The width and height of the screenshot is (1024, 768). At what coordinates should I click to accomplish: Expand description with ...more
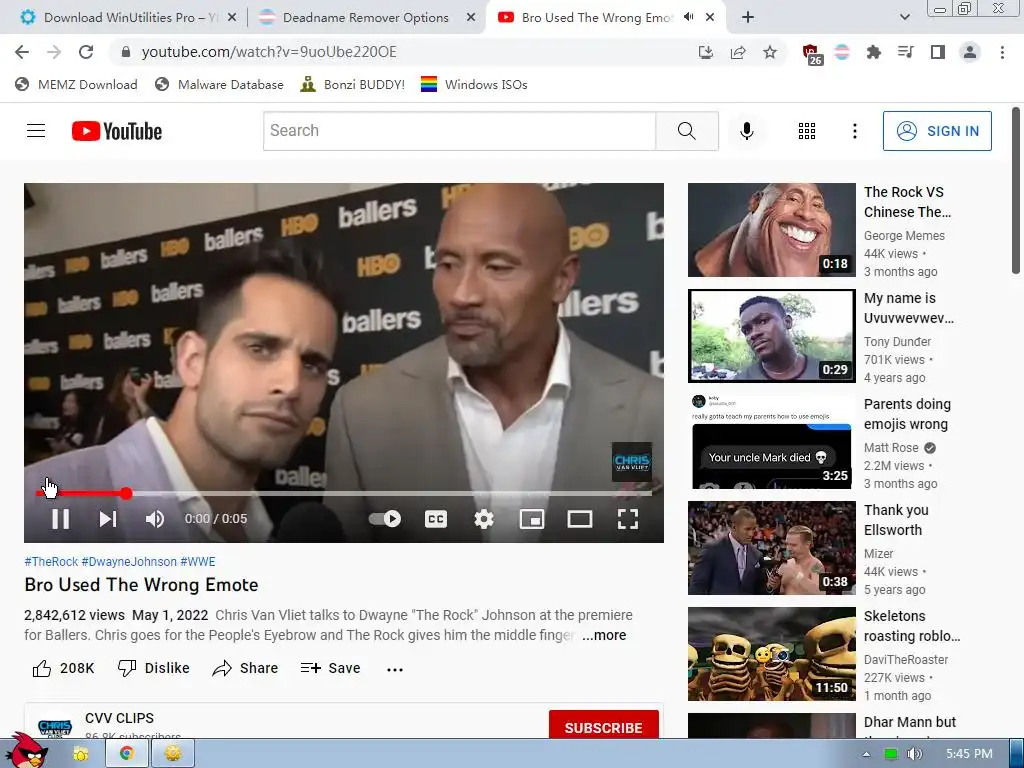coord(604,635)
